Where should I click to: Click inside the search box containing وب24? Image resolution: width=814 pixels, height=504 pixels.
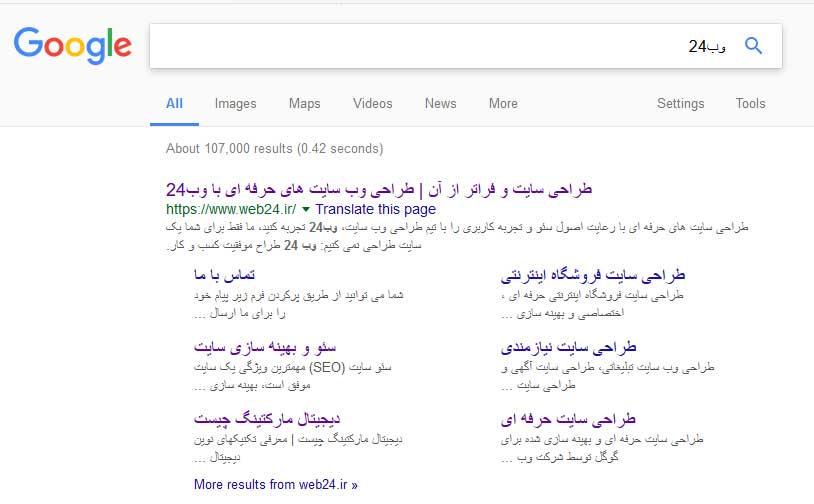point(466,46)
